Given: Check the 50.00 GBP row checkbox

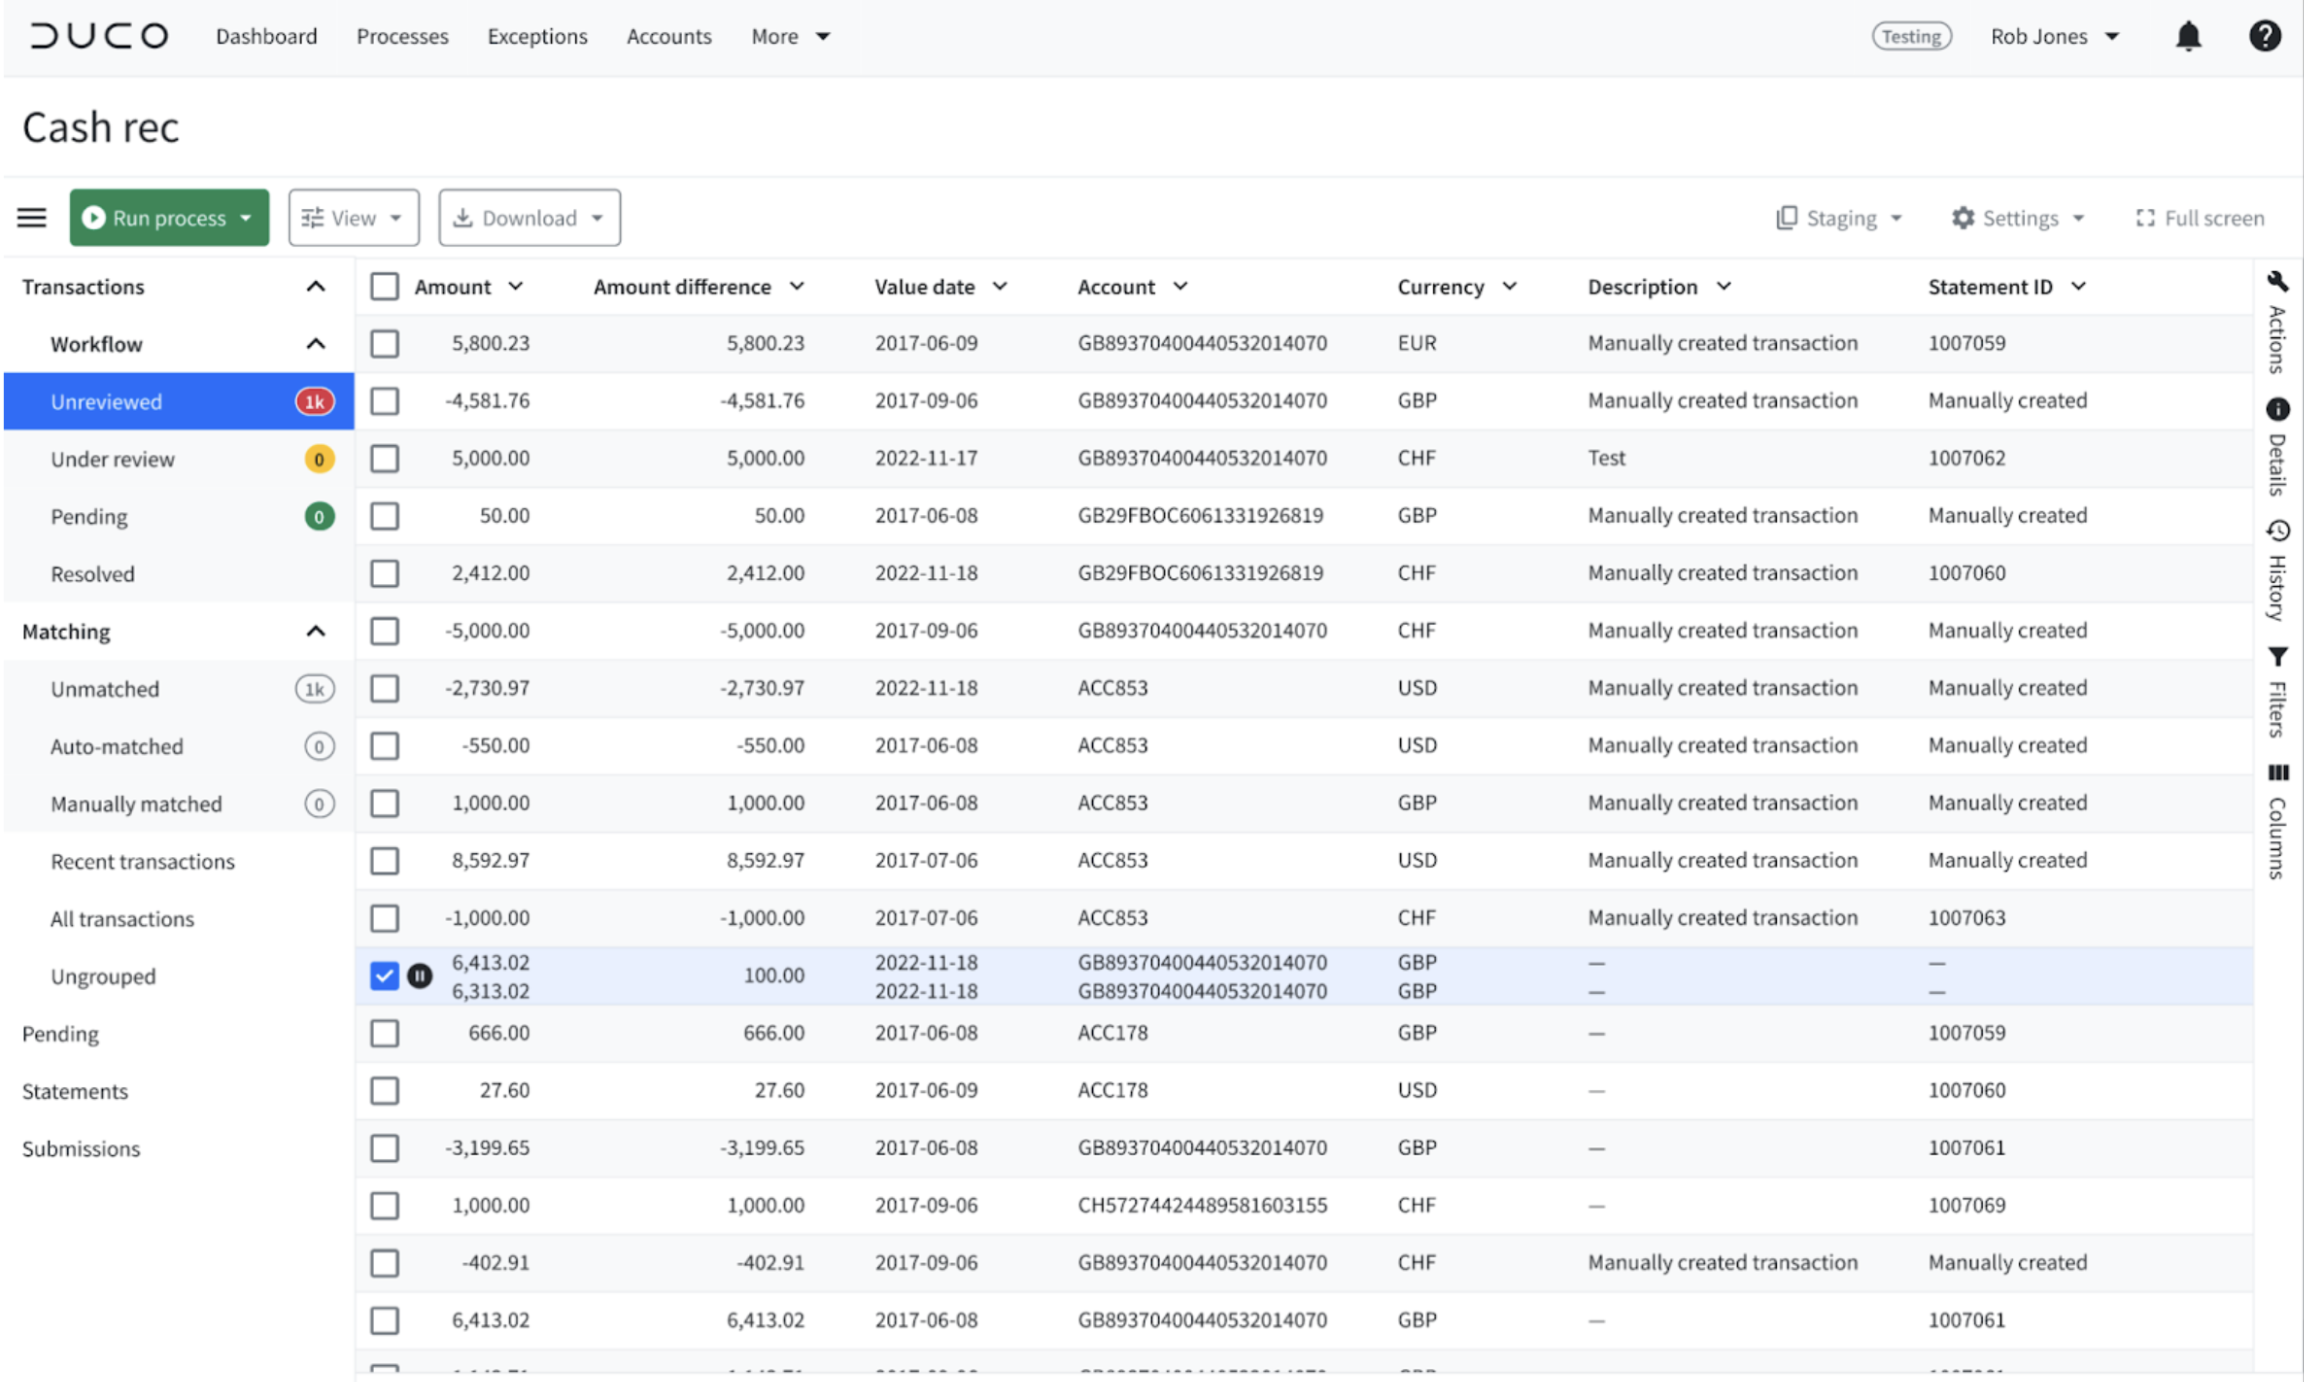Looking at the screenshot, I should click(384, 517).
